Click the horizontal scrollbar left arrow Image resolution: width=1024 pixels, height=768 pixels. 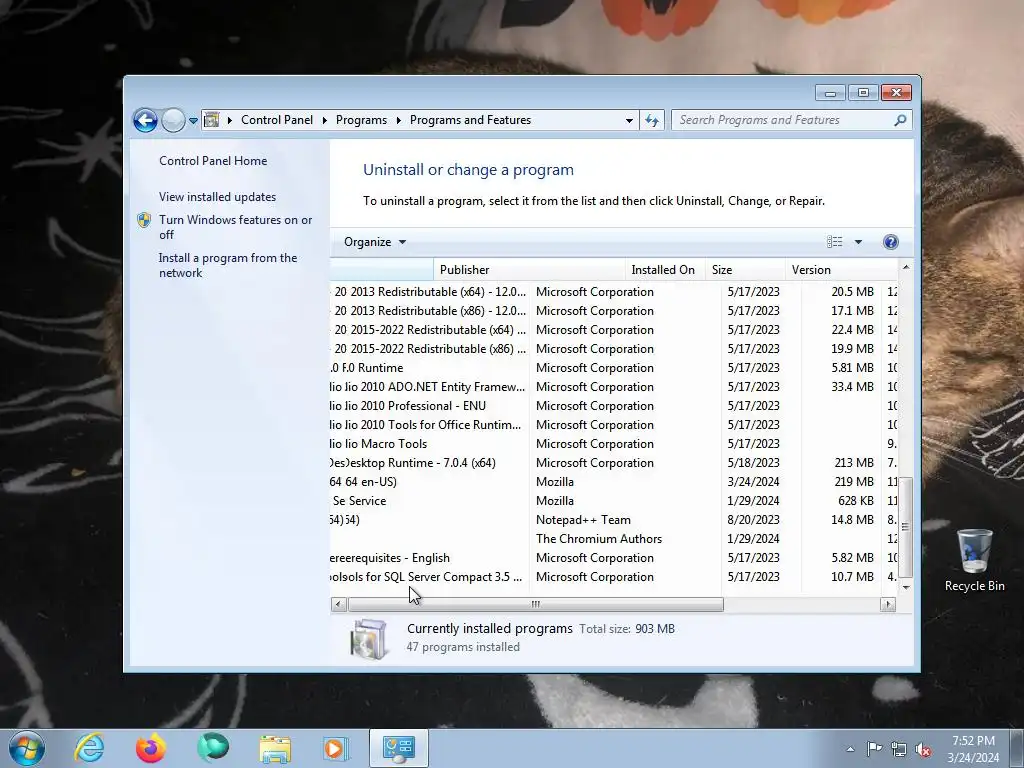tap(338, 604)
